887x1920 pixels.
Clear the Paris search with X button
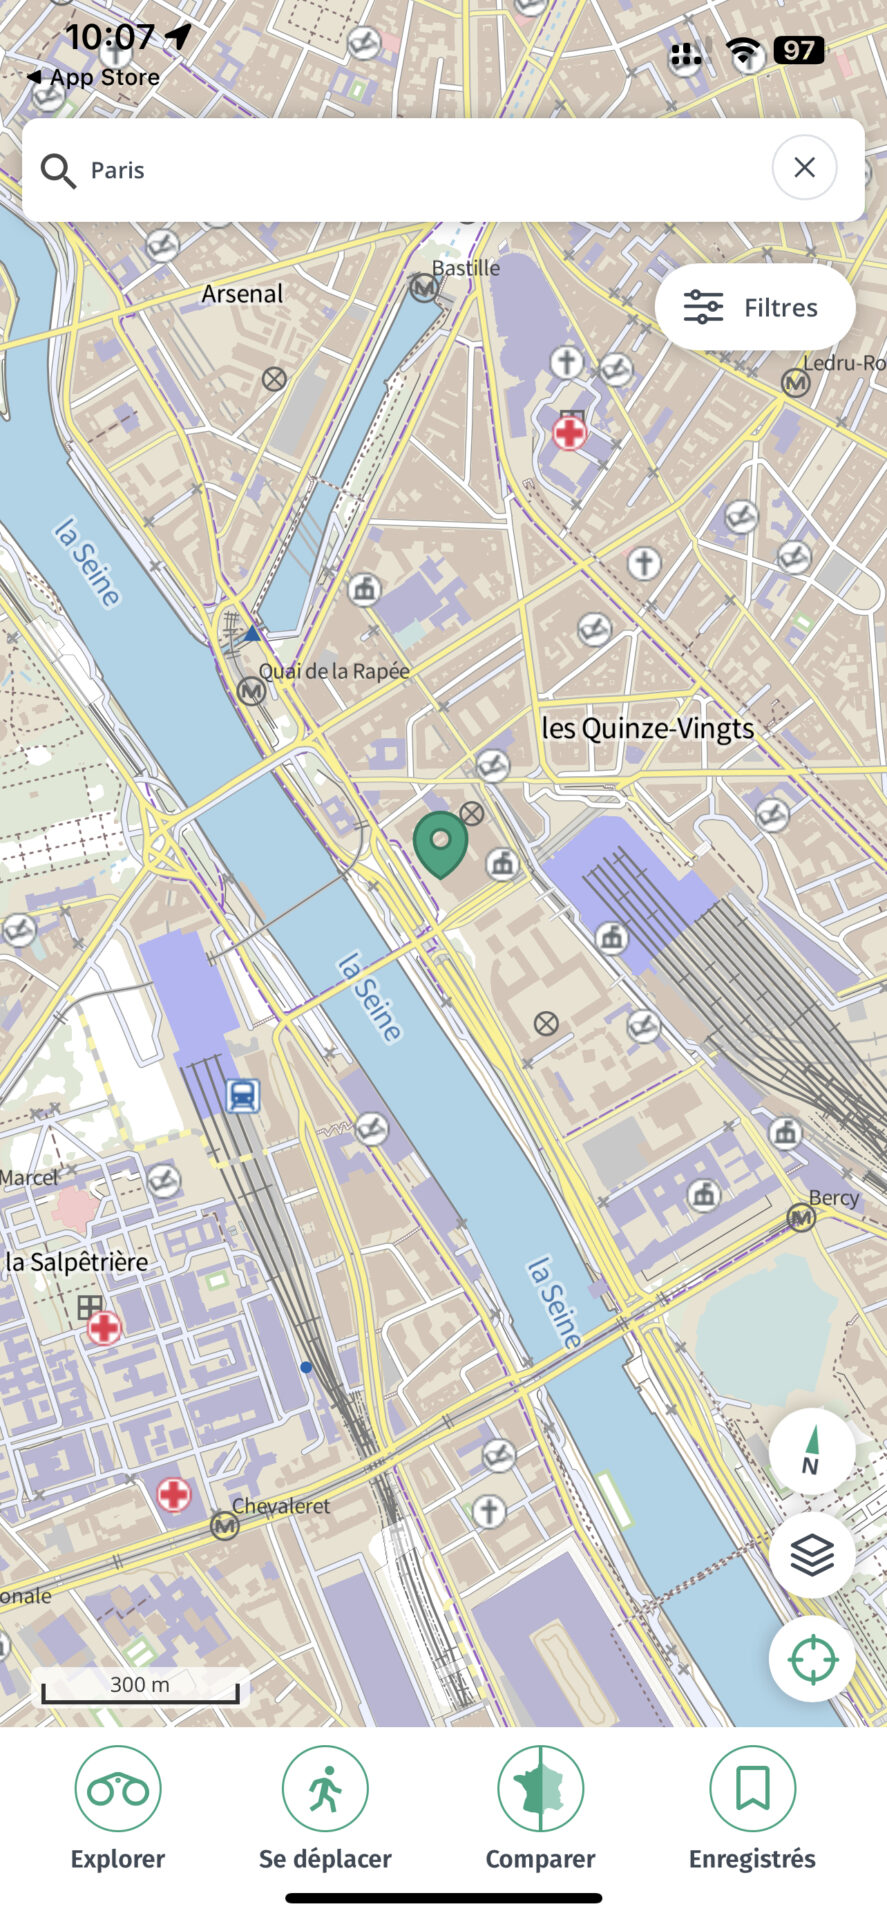click(804, 168)
